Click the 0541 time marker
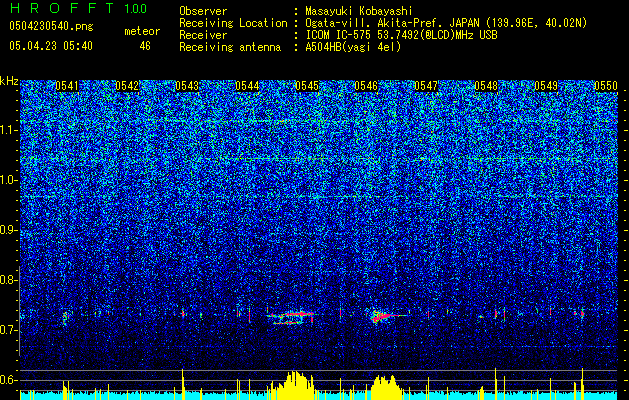629x400 pixels. pos(67,86)
